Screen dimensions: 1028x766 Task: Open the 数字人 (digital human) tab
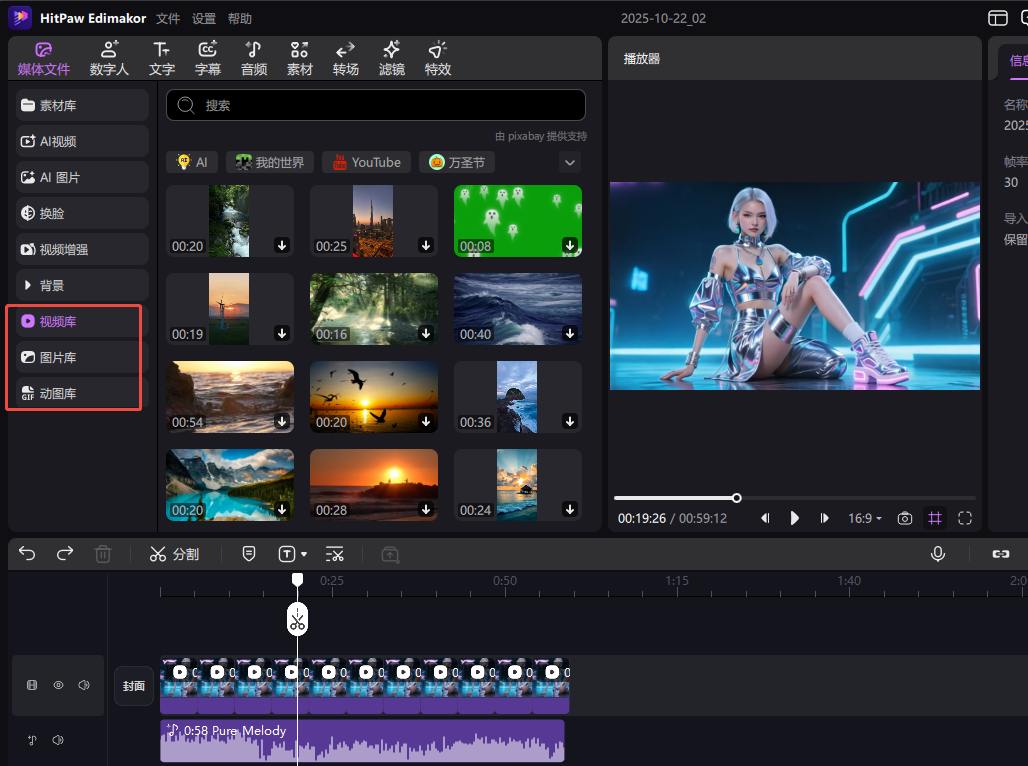(x=109, y=58)
